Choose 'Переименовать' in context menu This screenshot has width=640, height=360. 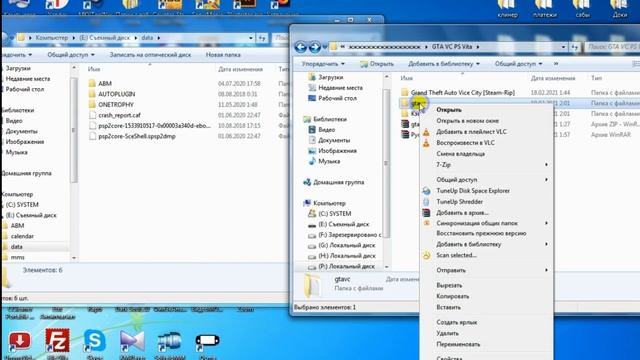(x=458, y=344)
